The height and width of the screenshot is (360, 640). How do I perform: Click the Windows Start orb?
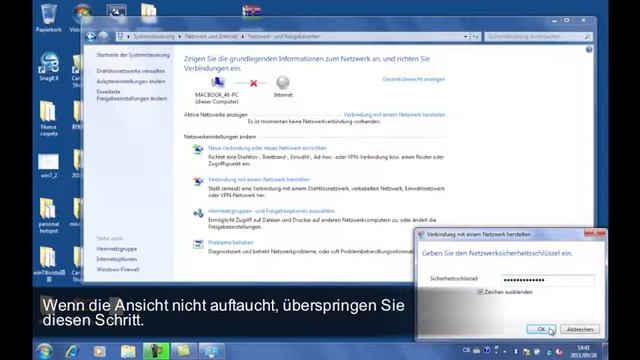click(44, 351)
